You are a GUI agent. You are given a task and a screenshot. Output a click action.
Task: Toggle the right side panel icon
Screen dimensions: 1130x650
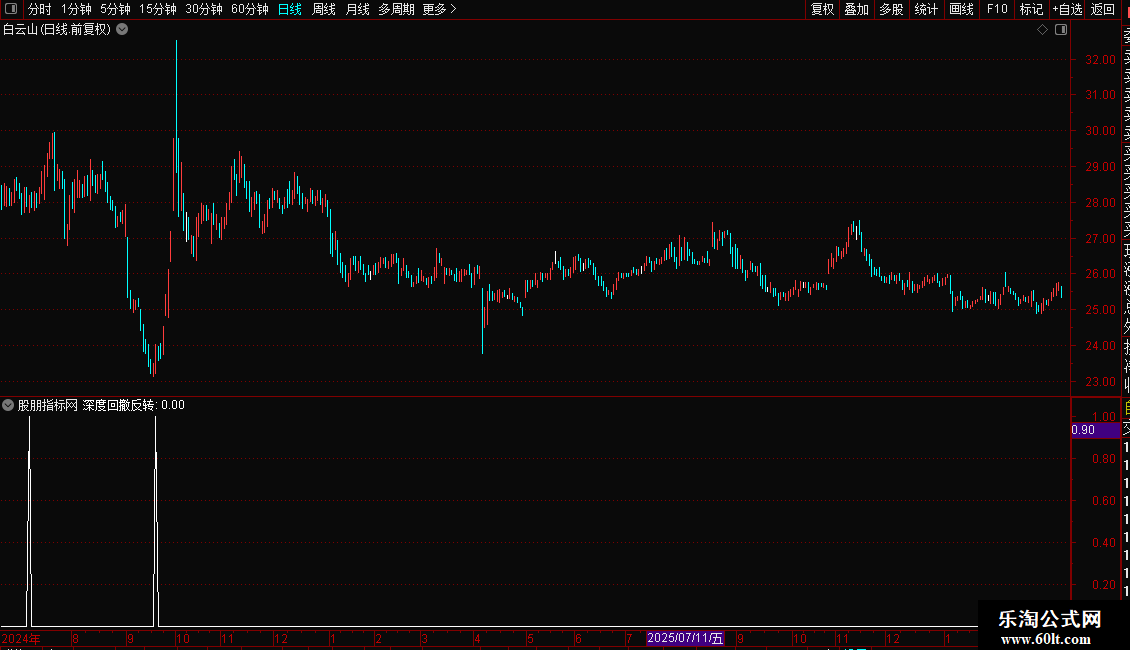click(x=1061, y=30)
